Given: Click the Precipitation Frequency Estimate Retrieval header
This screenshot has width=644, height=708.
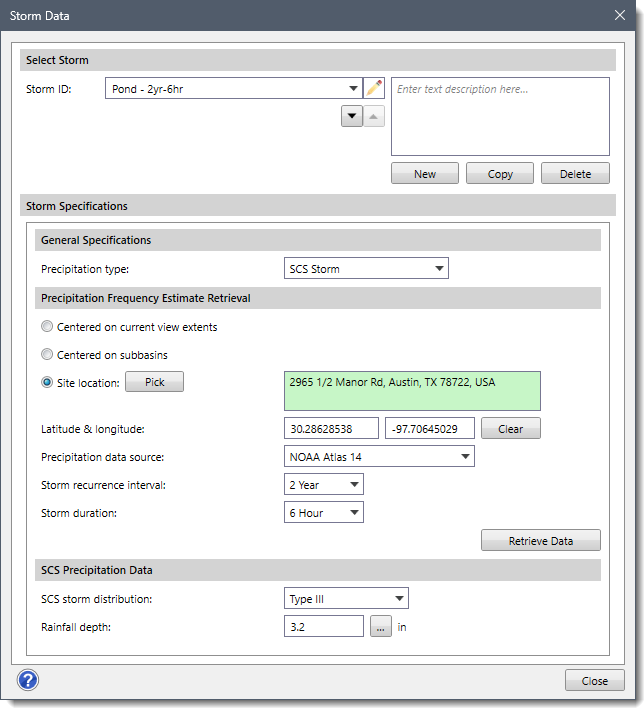Looking at the screenshot, I should point(318,298).
